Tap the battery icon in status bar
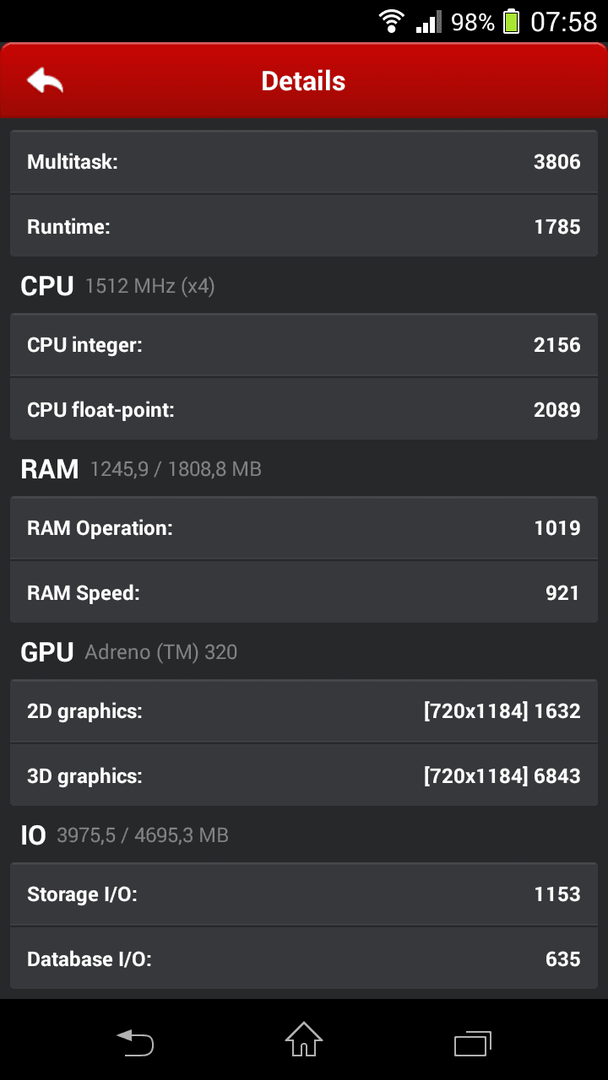 click(x=511, y=21)
